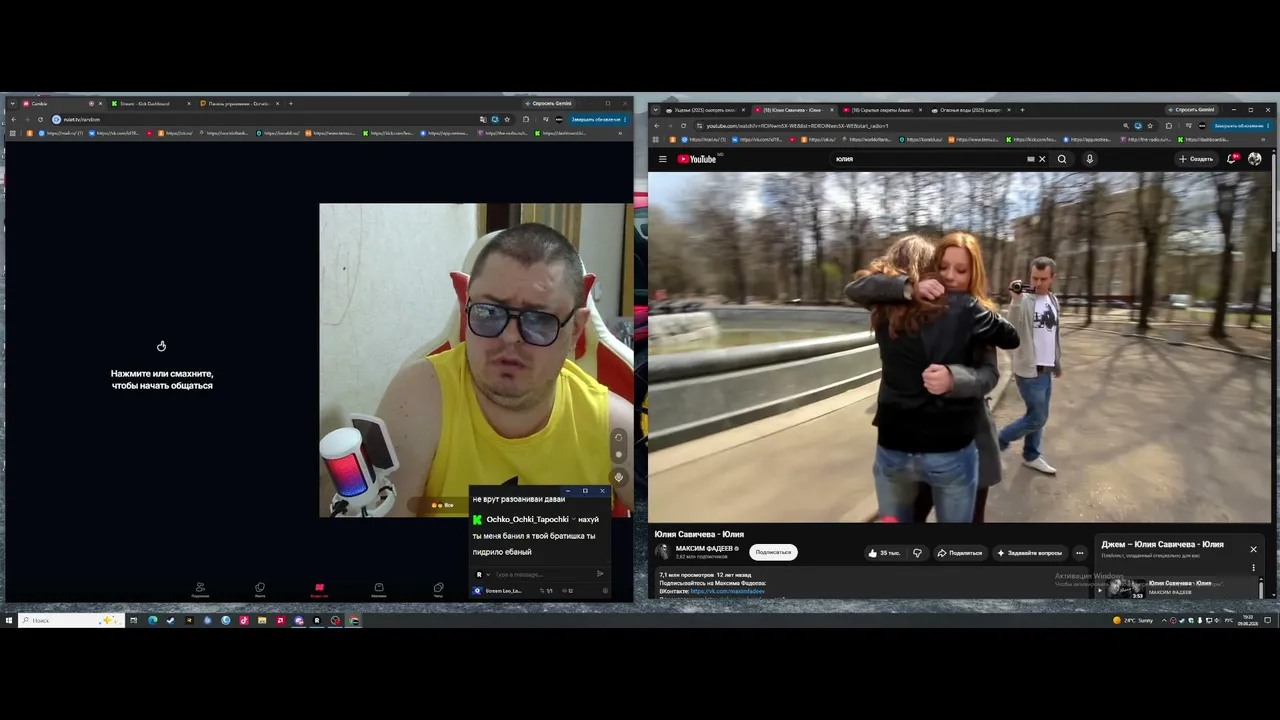
Task: Click the Юлия Савичева playlist thumbnail
Action: click(x=1126, y=588)
